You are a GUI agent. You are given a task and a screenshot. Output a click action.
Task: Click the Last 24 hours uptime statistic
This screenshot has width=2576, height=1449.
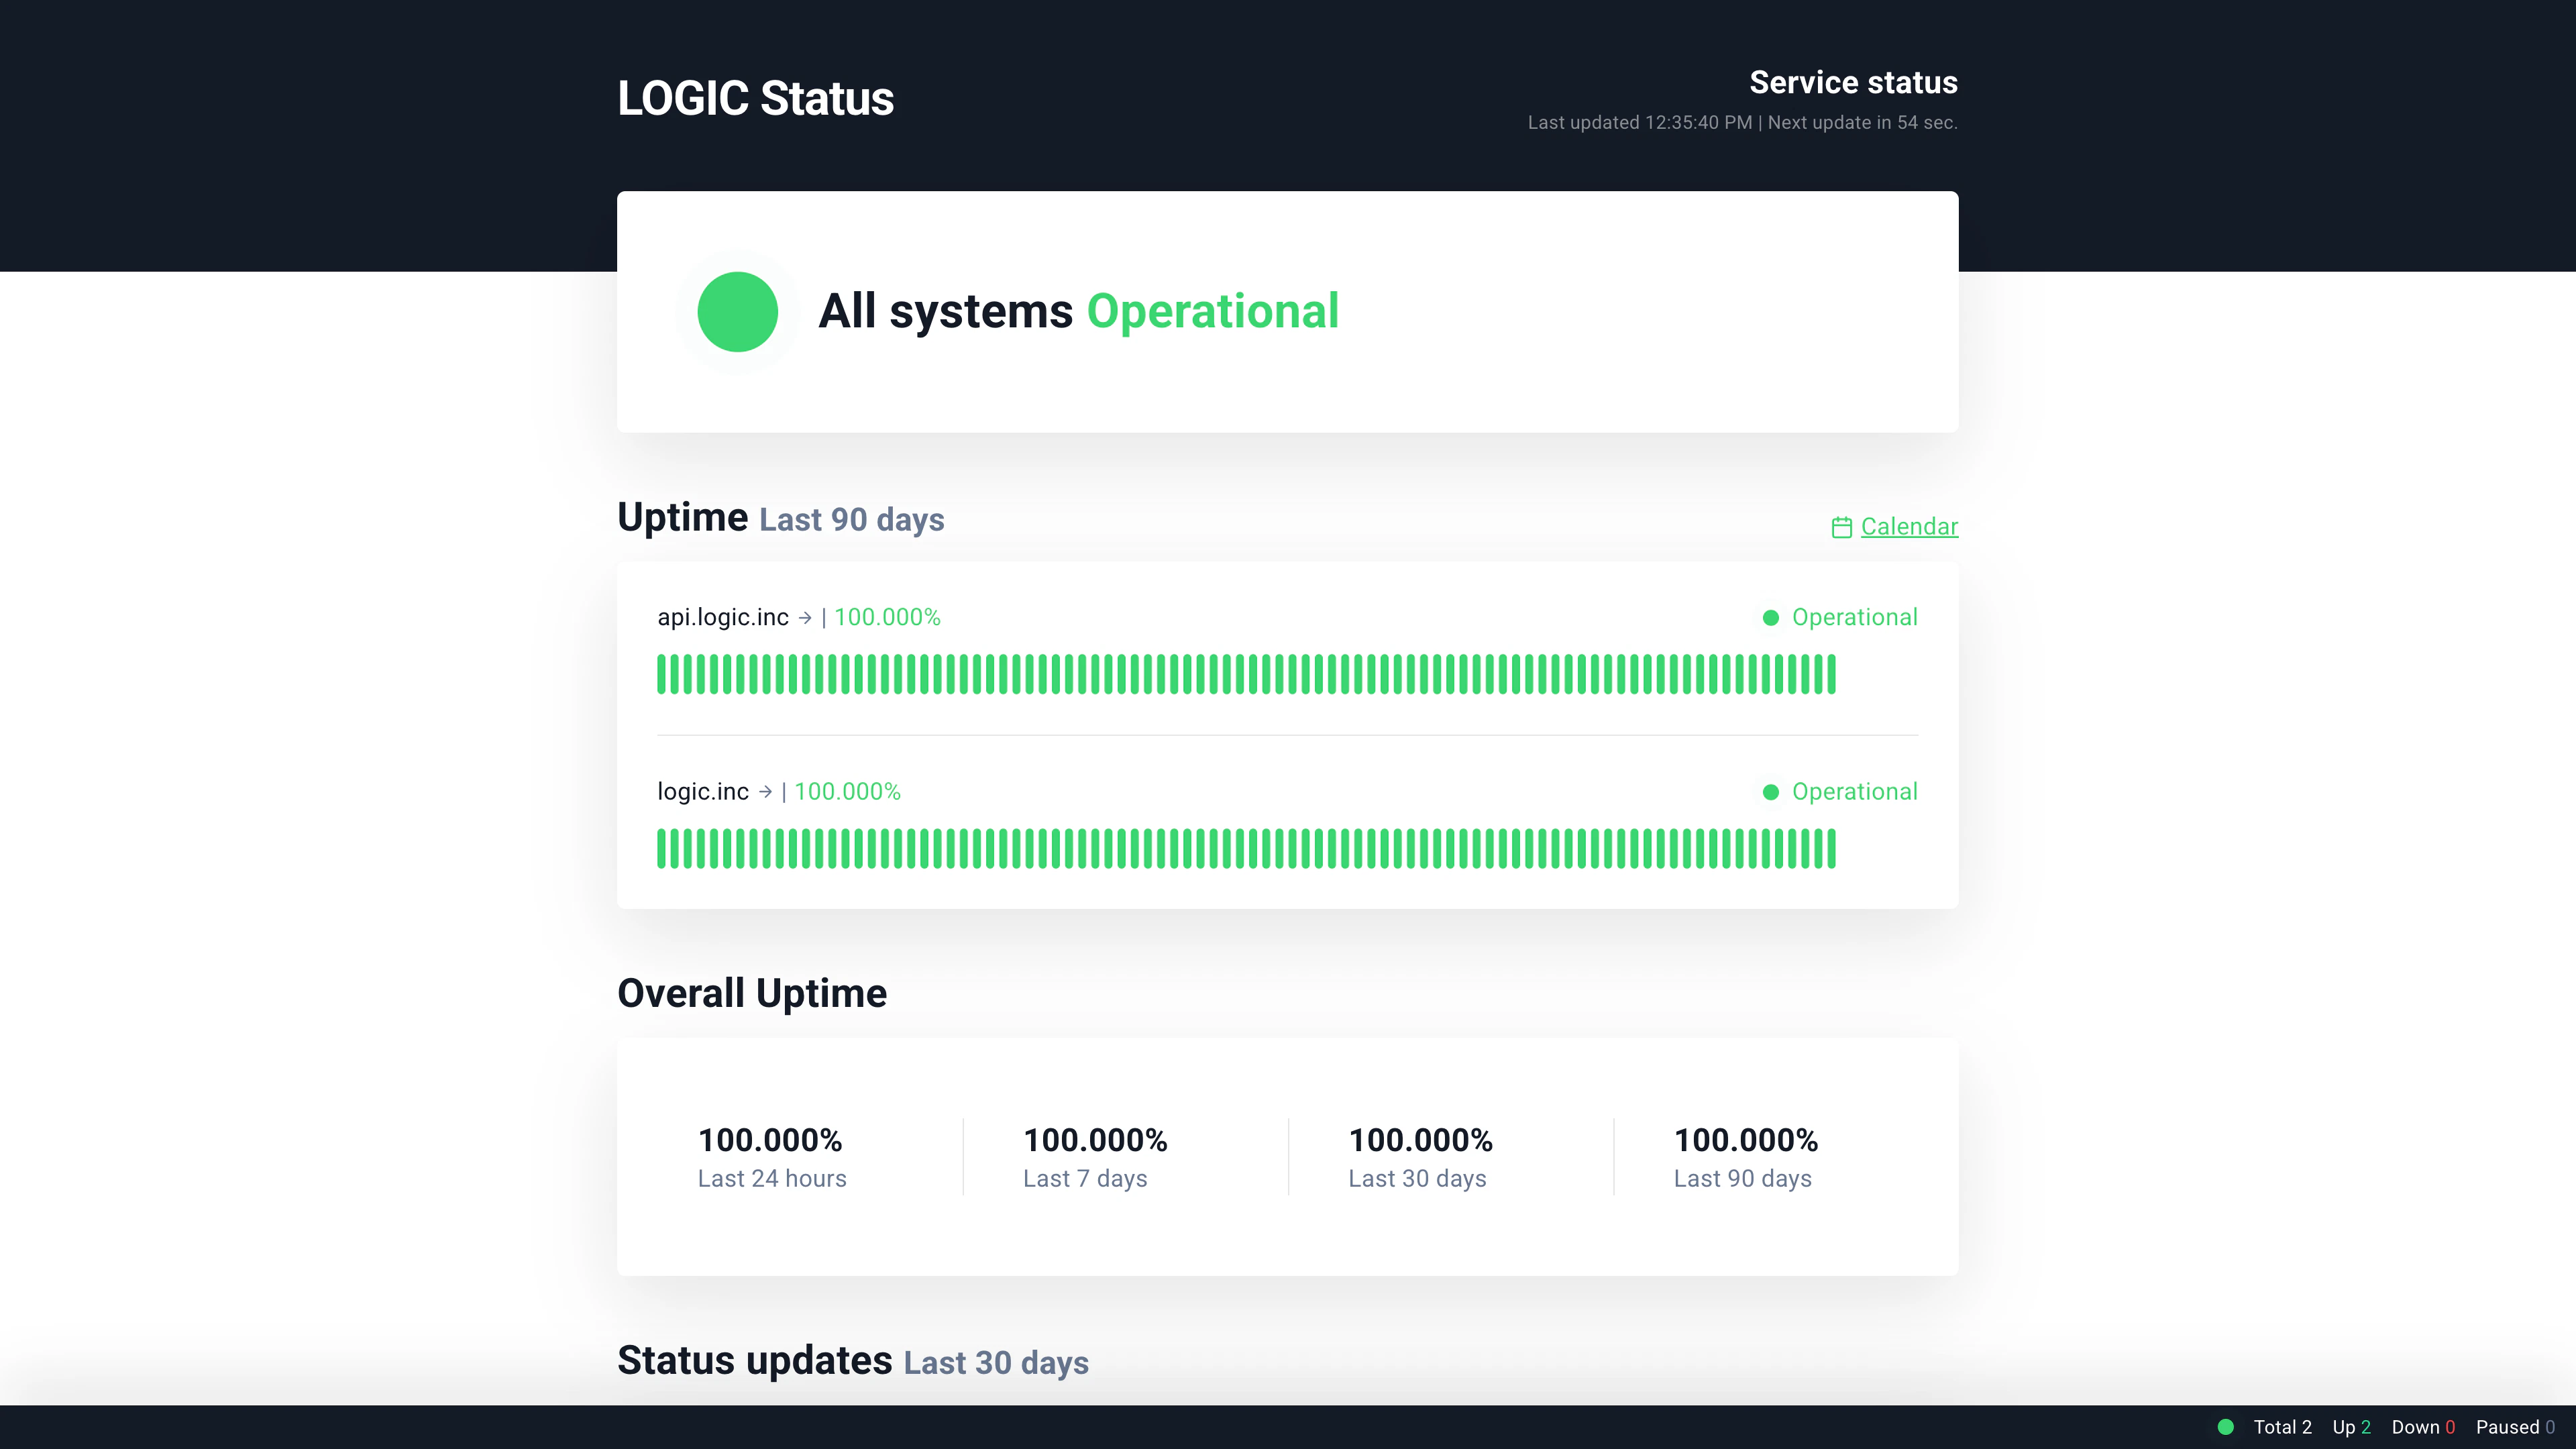pos(771,1158)
